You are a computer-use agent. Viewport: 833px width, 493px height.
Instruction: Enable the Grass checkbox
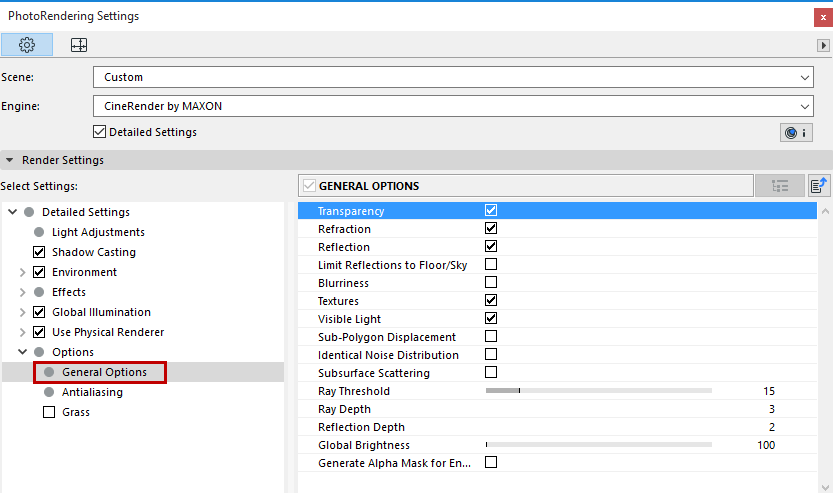49,412
